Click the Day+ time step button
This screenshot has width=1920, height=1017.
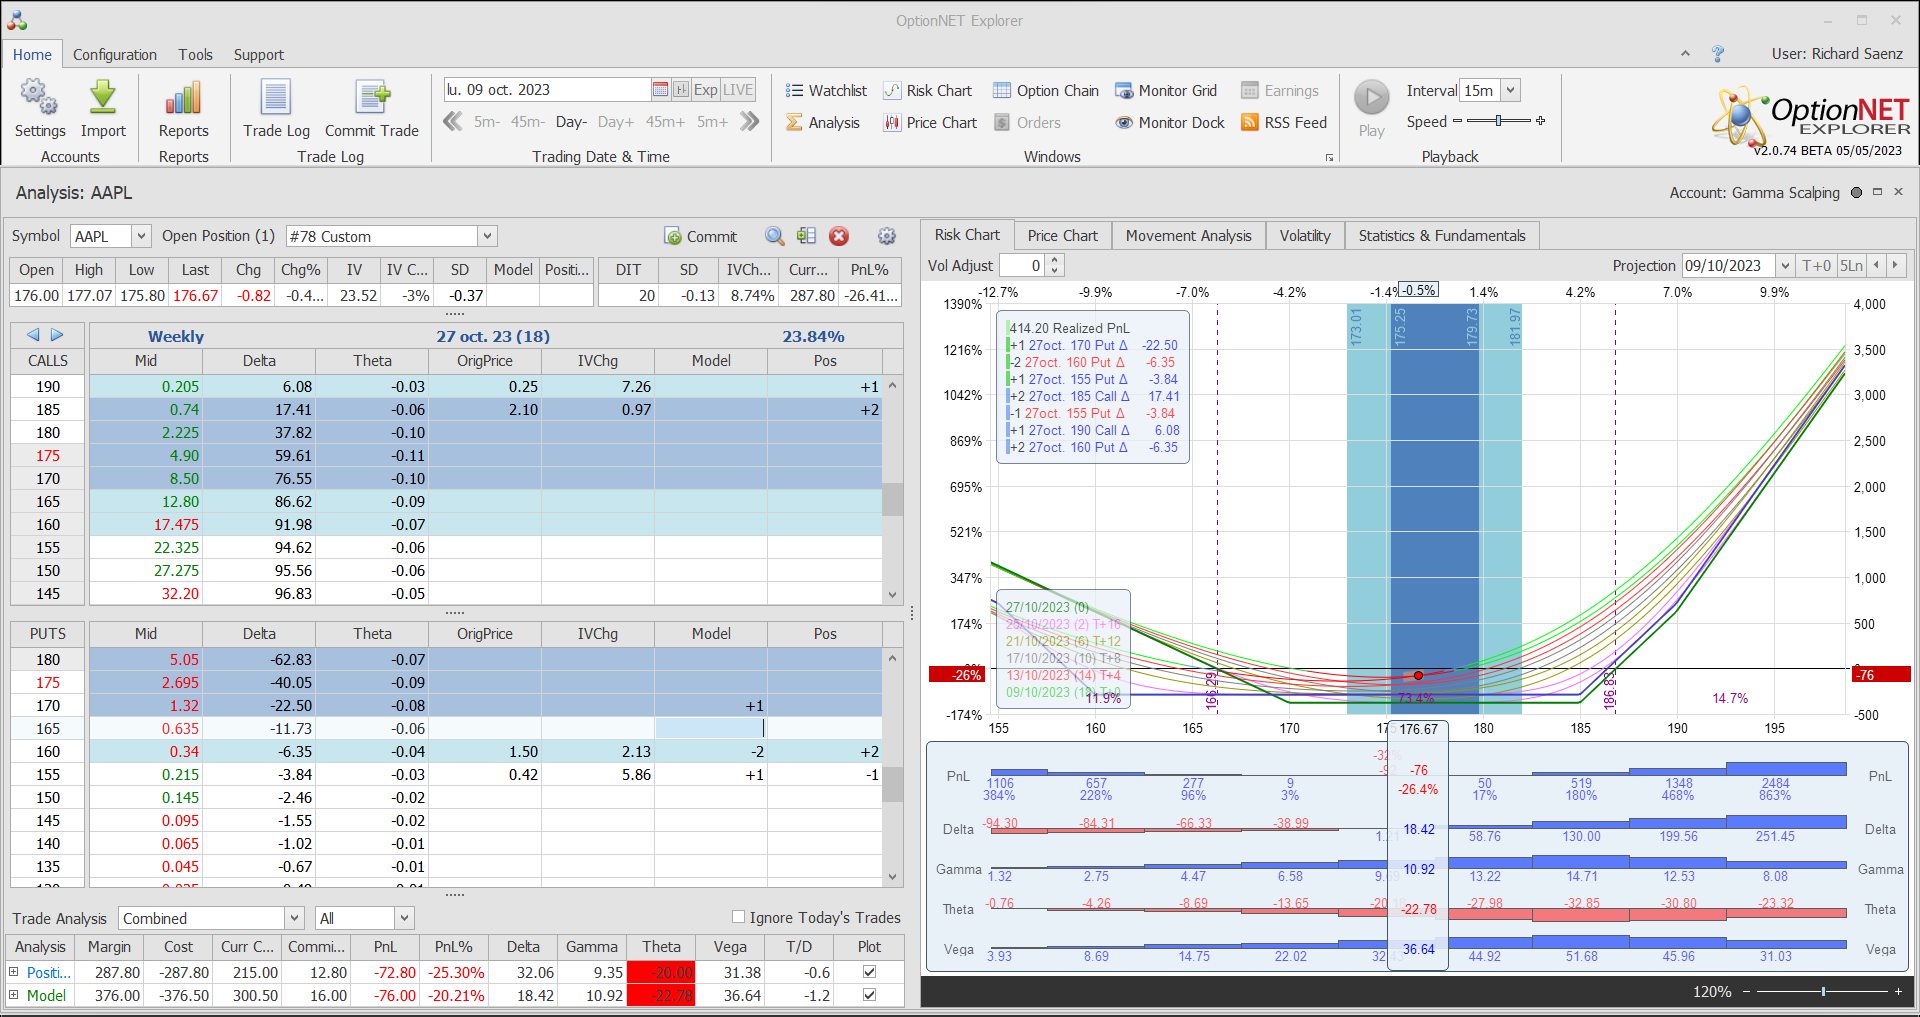(616, 122)
